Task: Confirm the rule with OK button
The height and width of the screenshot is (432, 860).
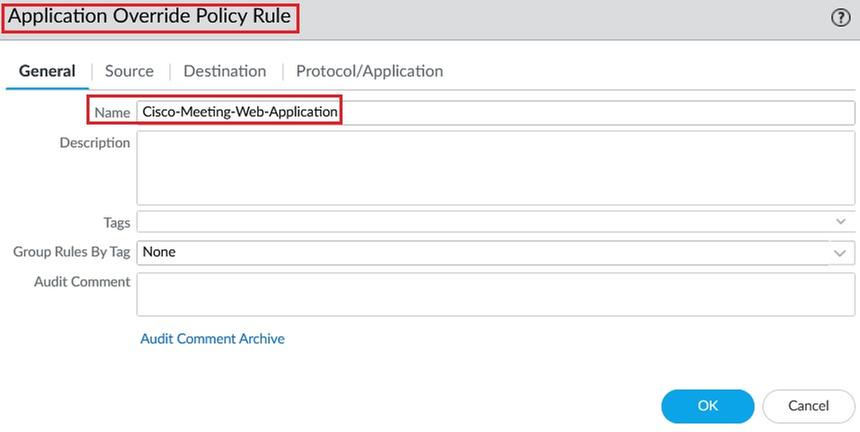Action: coord(708,406)
